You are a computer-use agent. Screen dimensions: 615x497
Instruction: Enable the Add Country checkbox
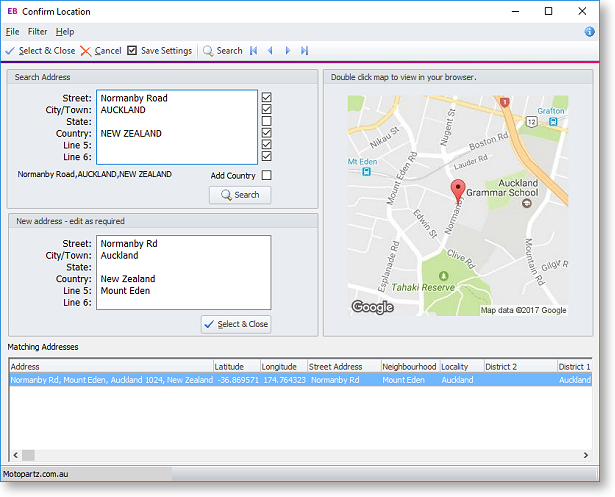(266, 176)
